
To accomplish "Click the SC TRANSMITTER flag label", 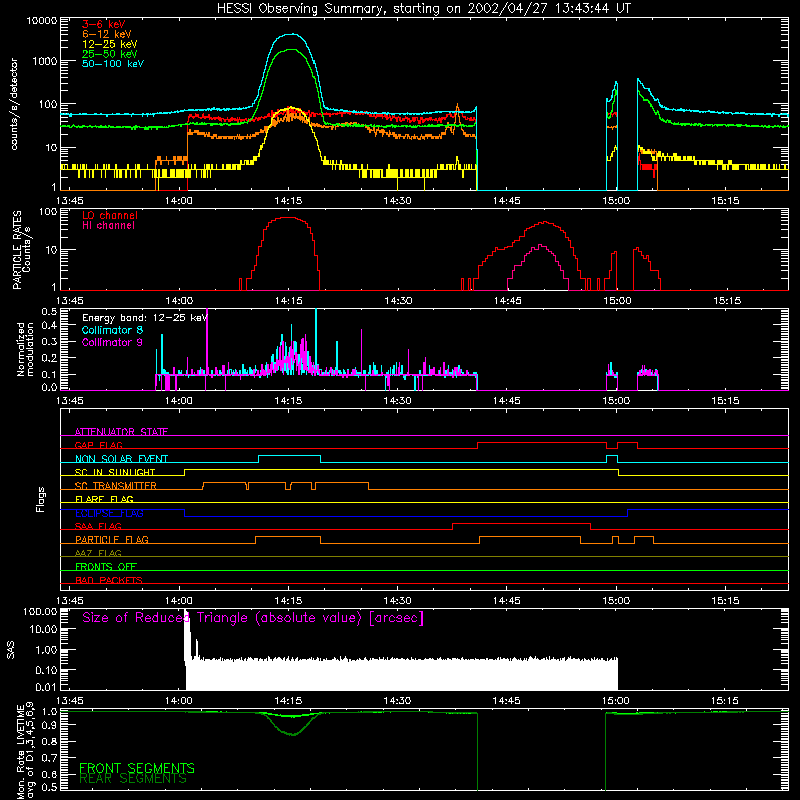I will 116,486.
